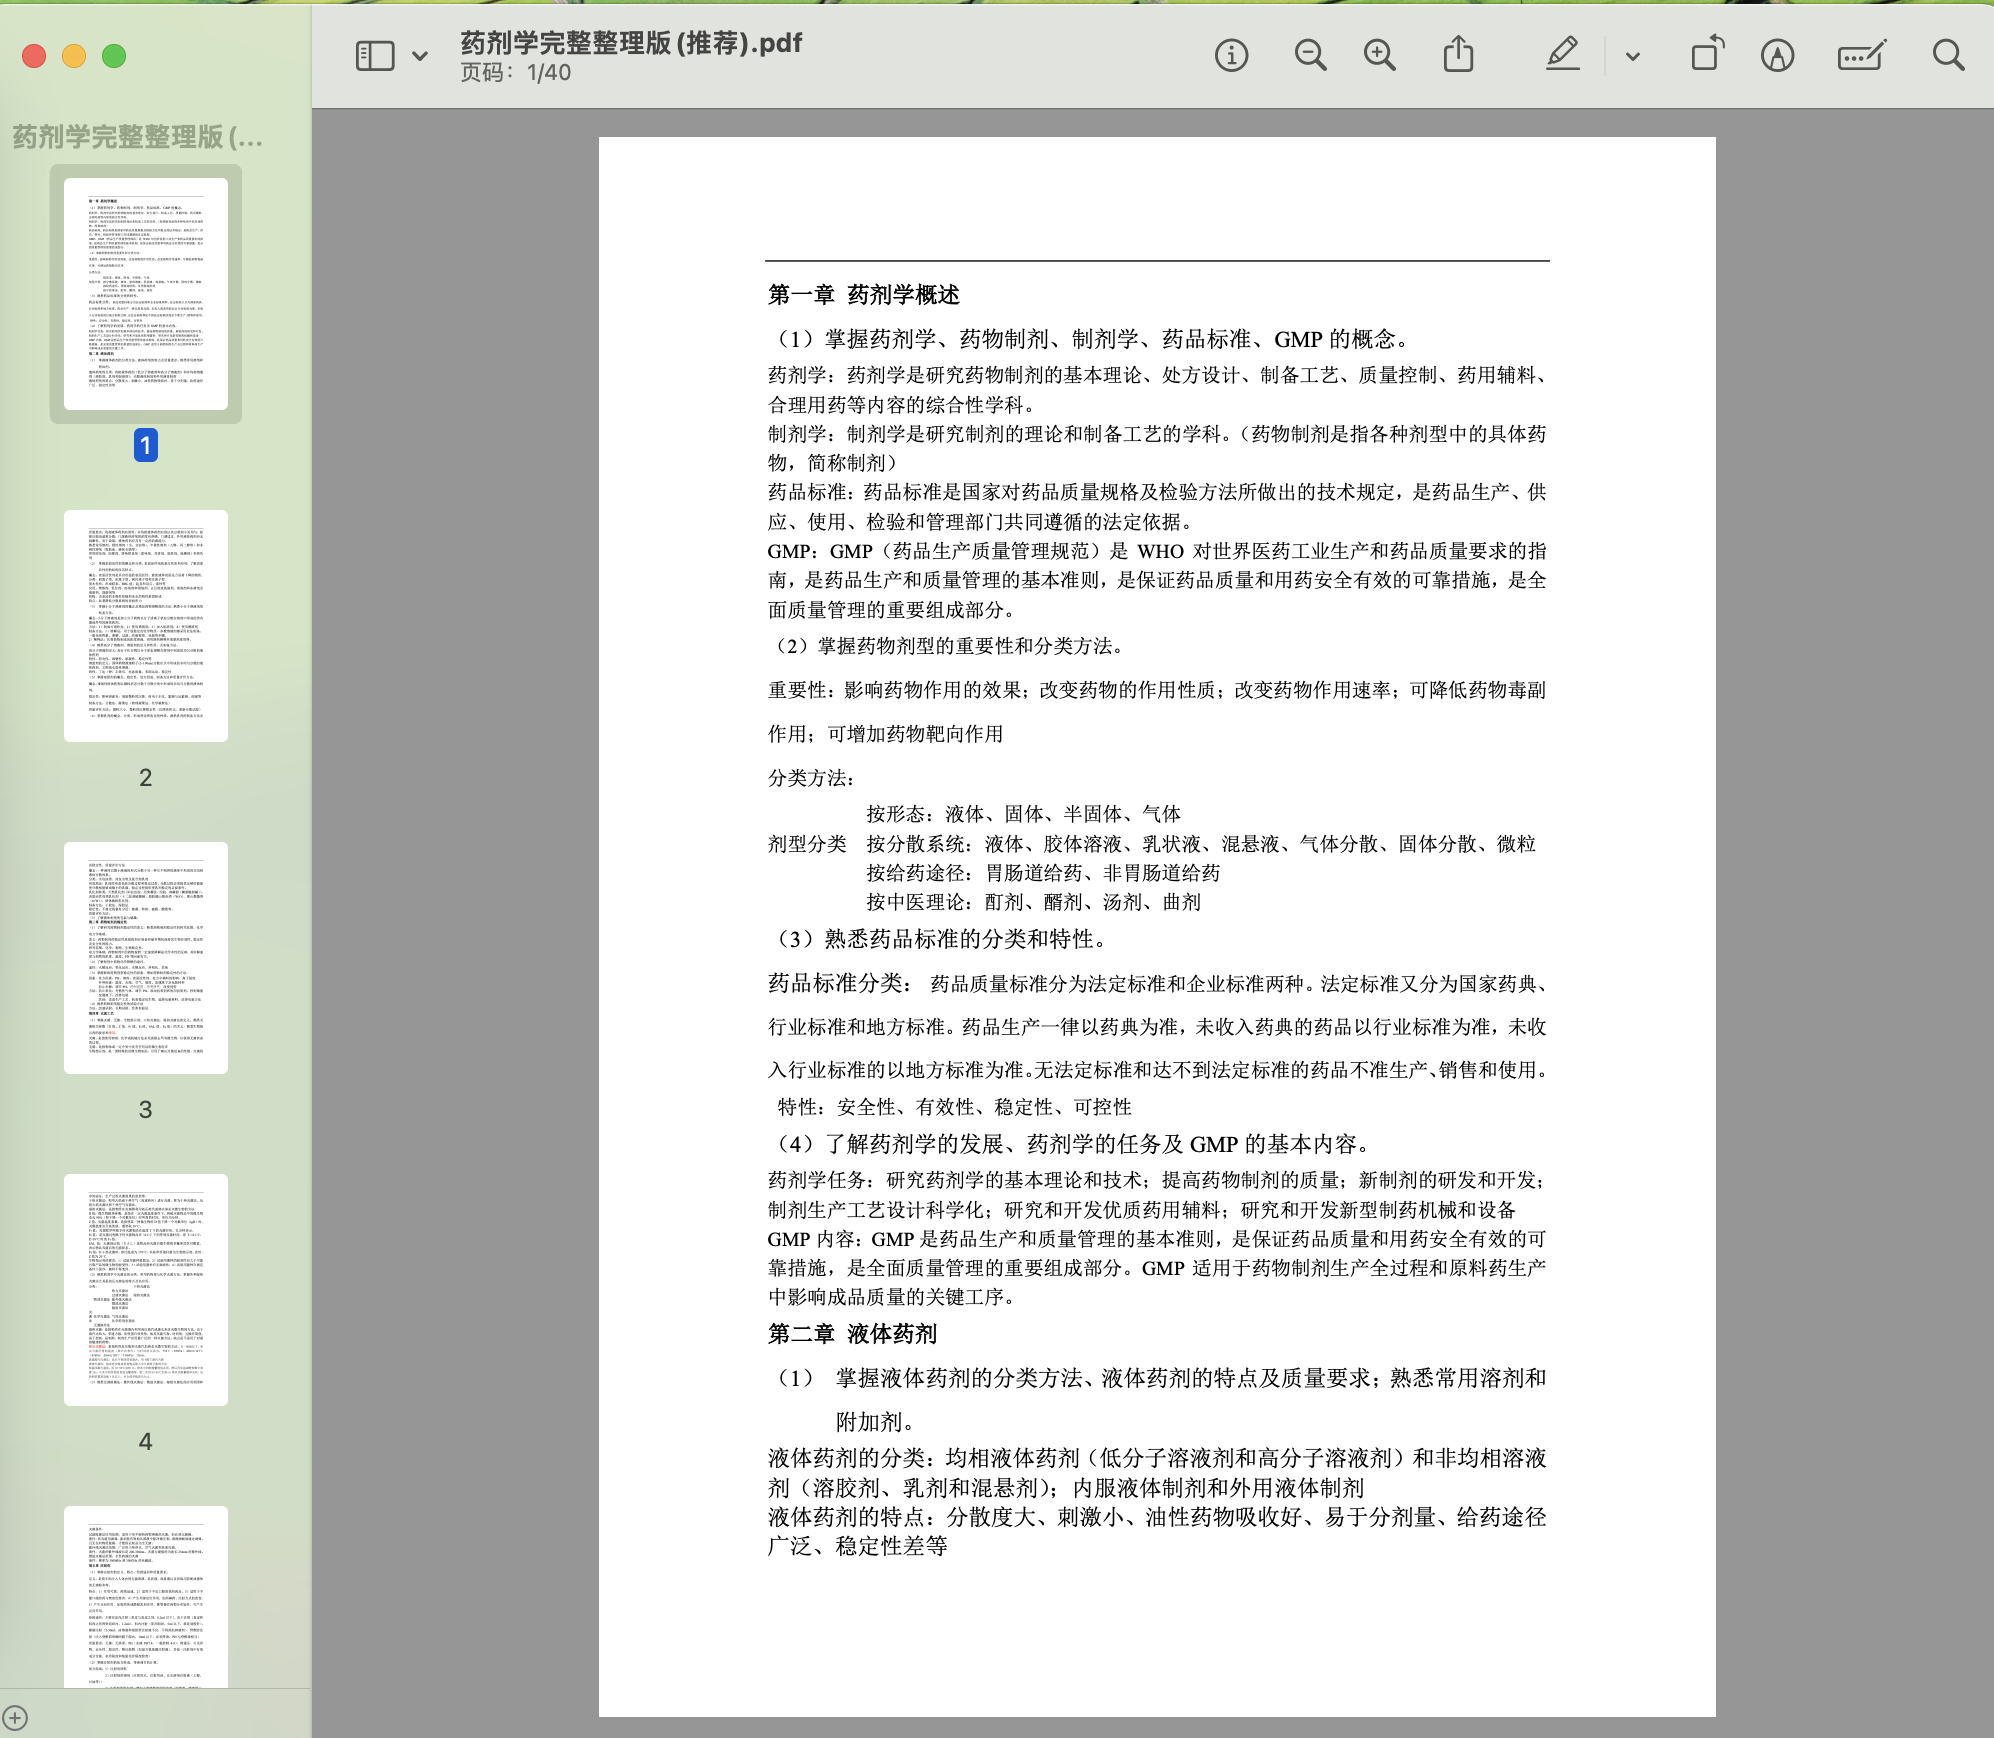
Task: Open the form filling tool icon
Action: point(1861,55)
